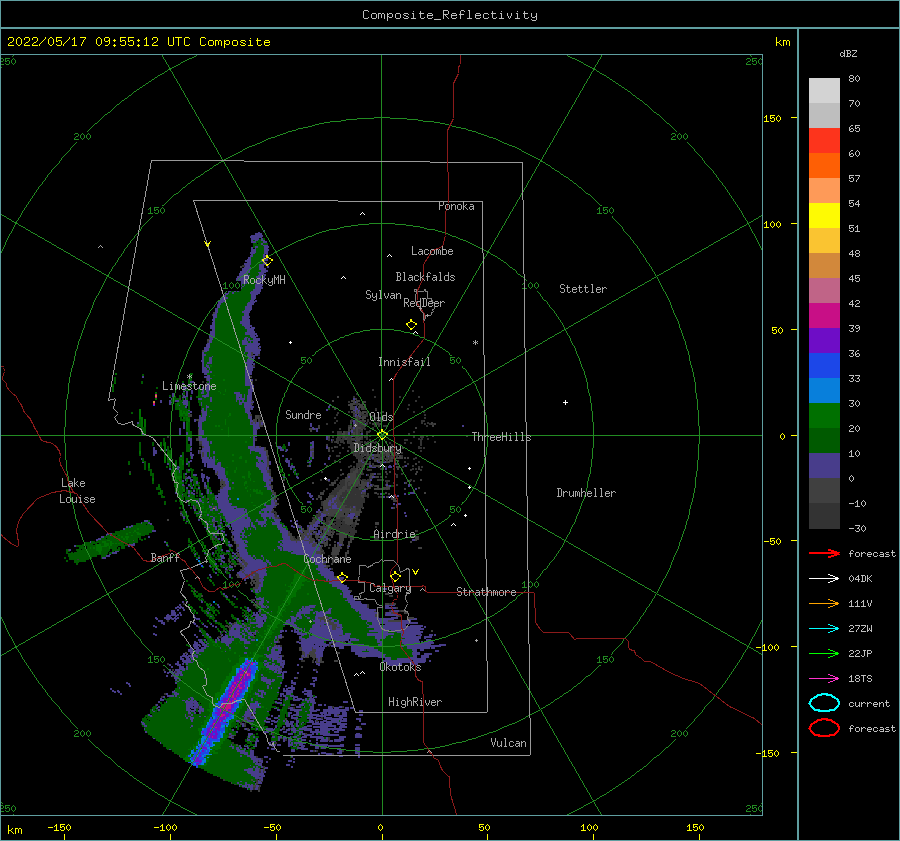This screenshot has height=841, width=900.
Task: Click the yellow diamond marker above Calgary
Action: (395, 576)
